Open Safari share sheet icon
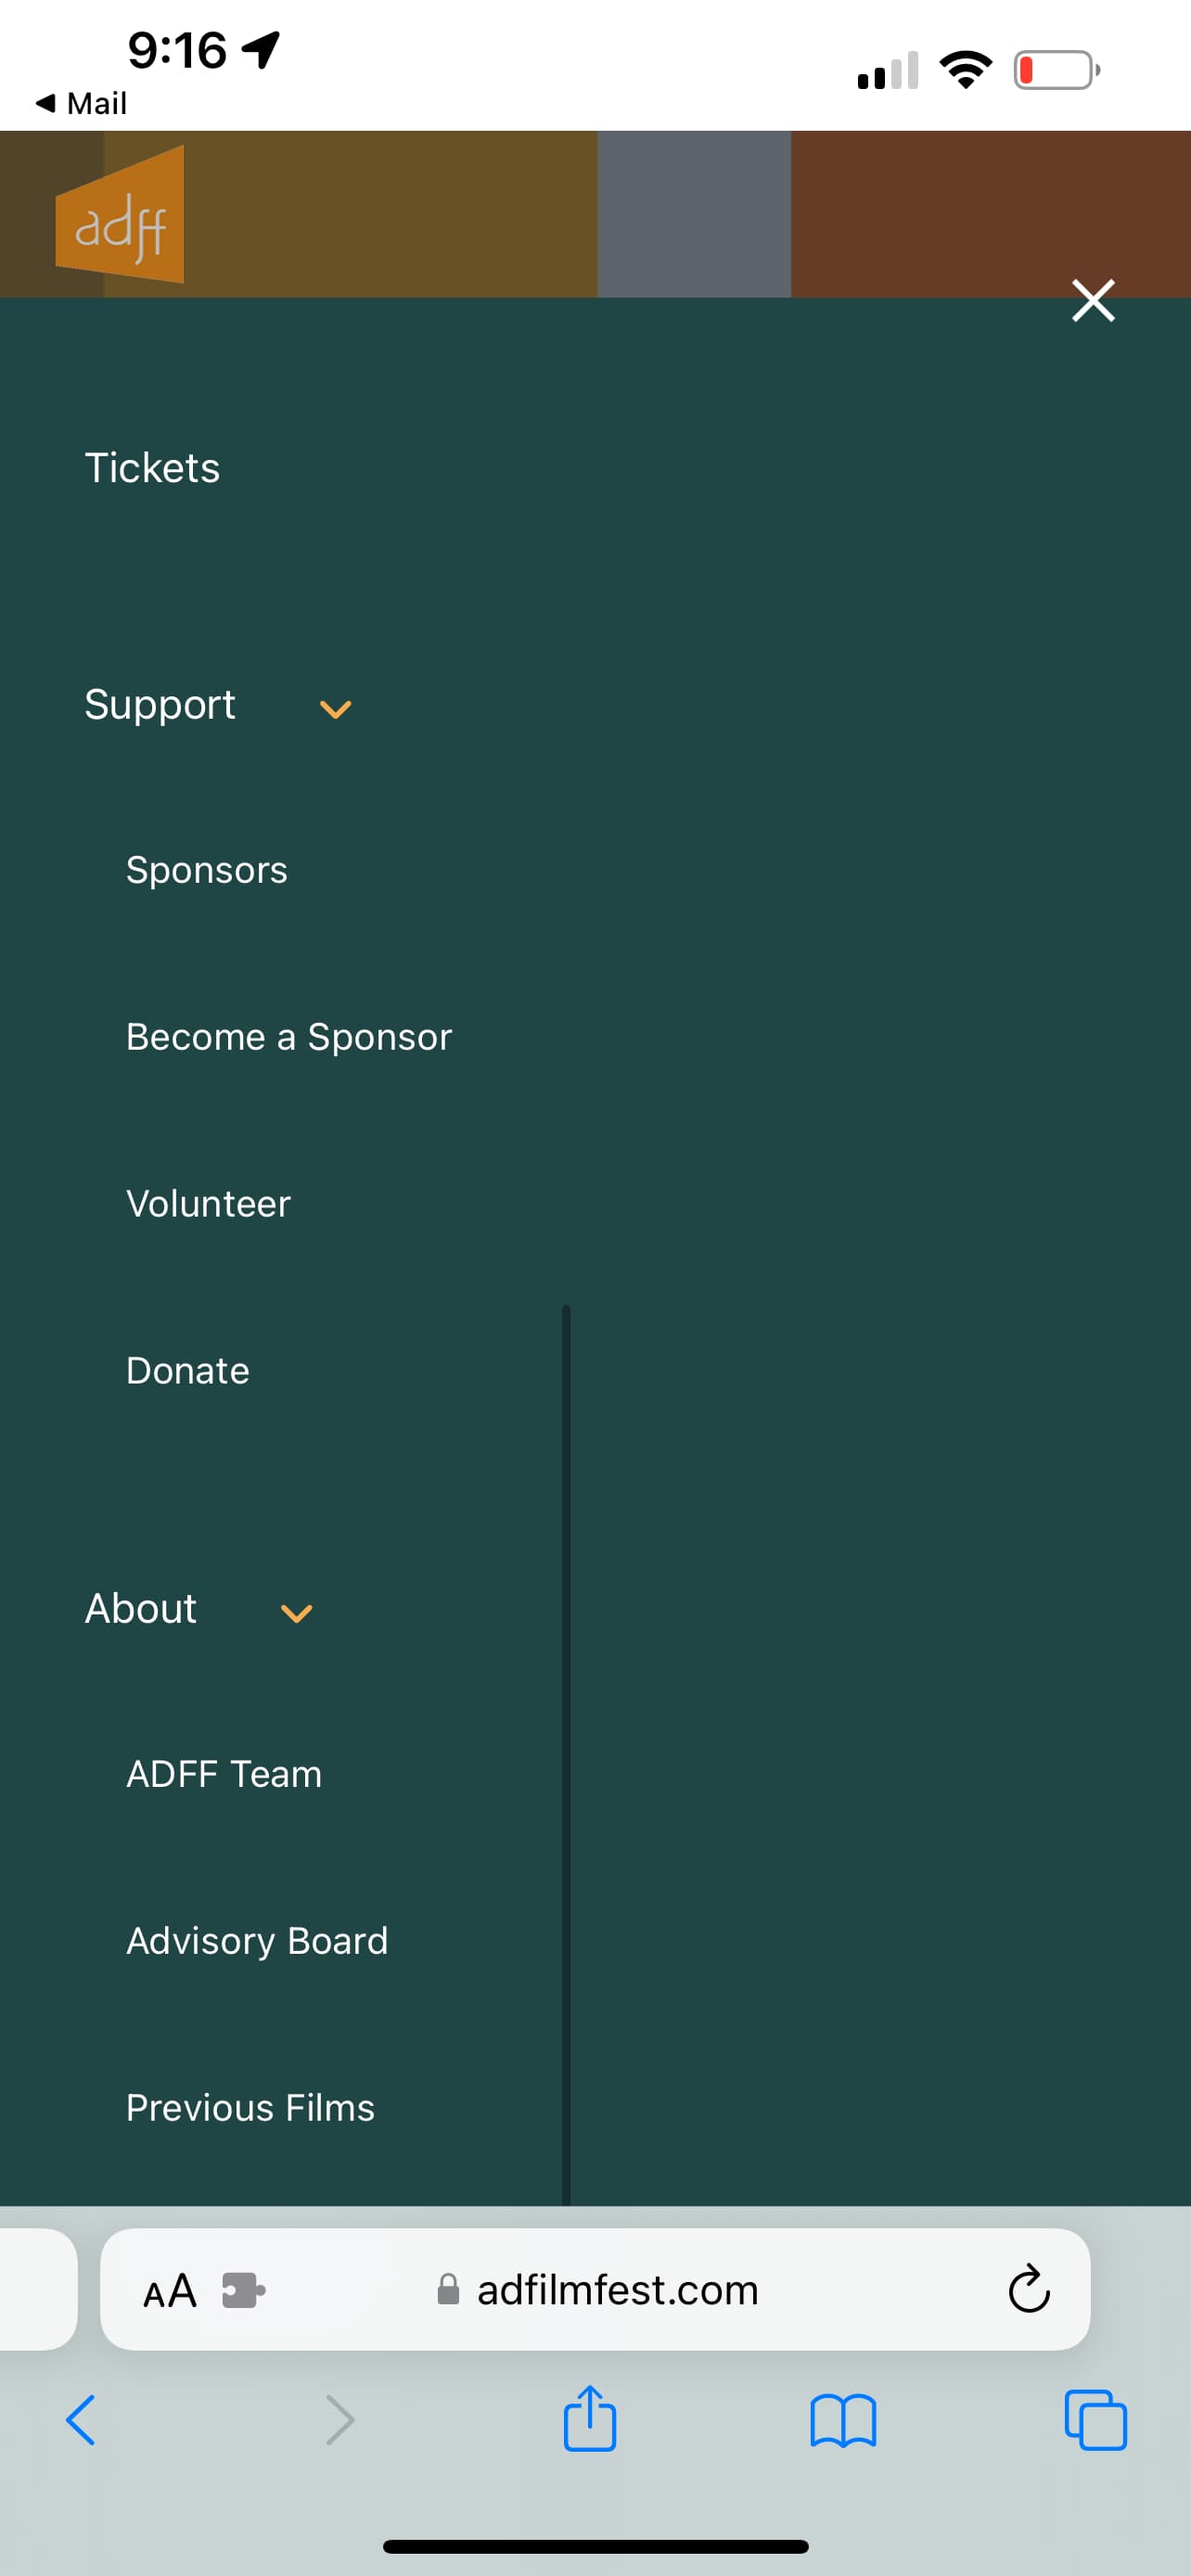This screenshot has height=2576, width=1191. tap(590, 2418)
